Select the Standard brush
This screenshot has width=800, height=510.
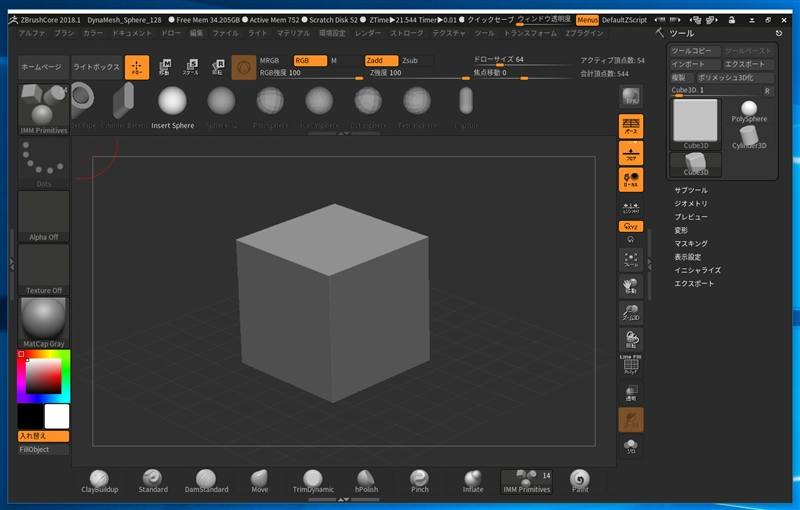153,482
